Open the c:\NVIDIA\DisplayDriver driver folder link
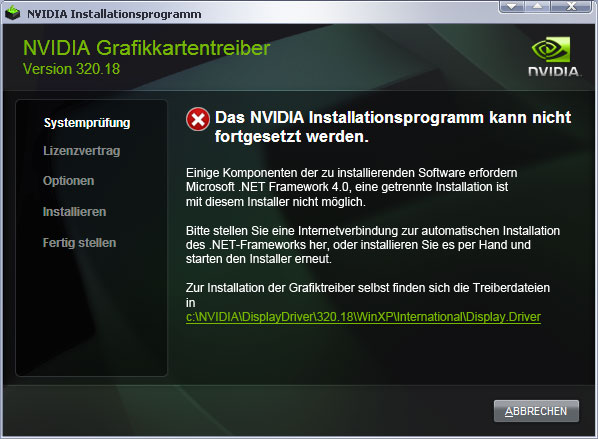The width and height of the screenshot is (598, 439). click(363, 317)
